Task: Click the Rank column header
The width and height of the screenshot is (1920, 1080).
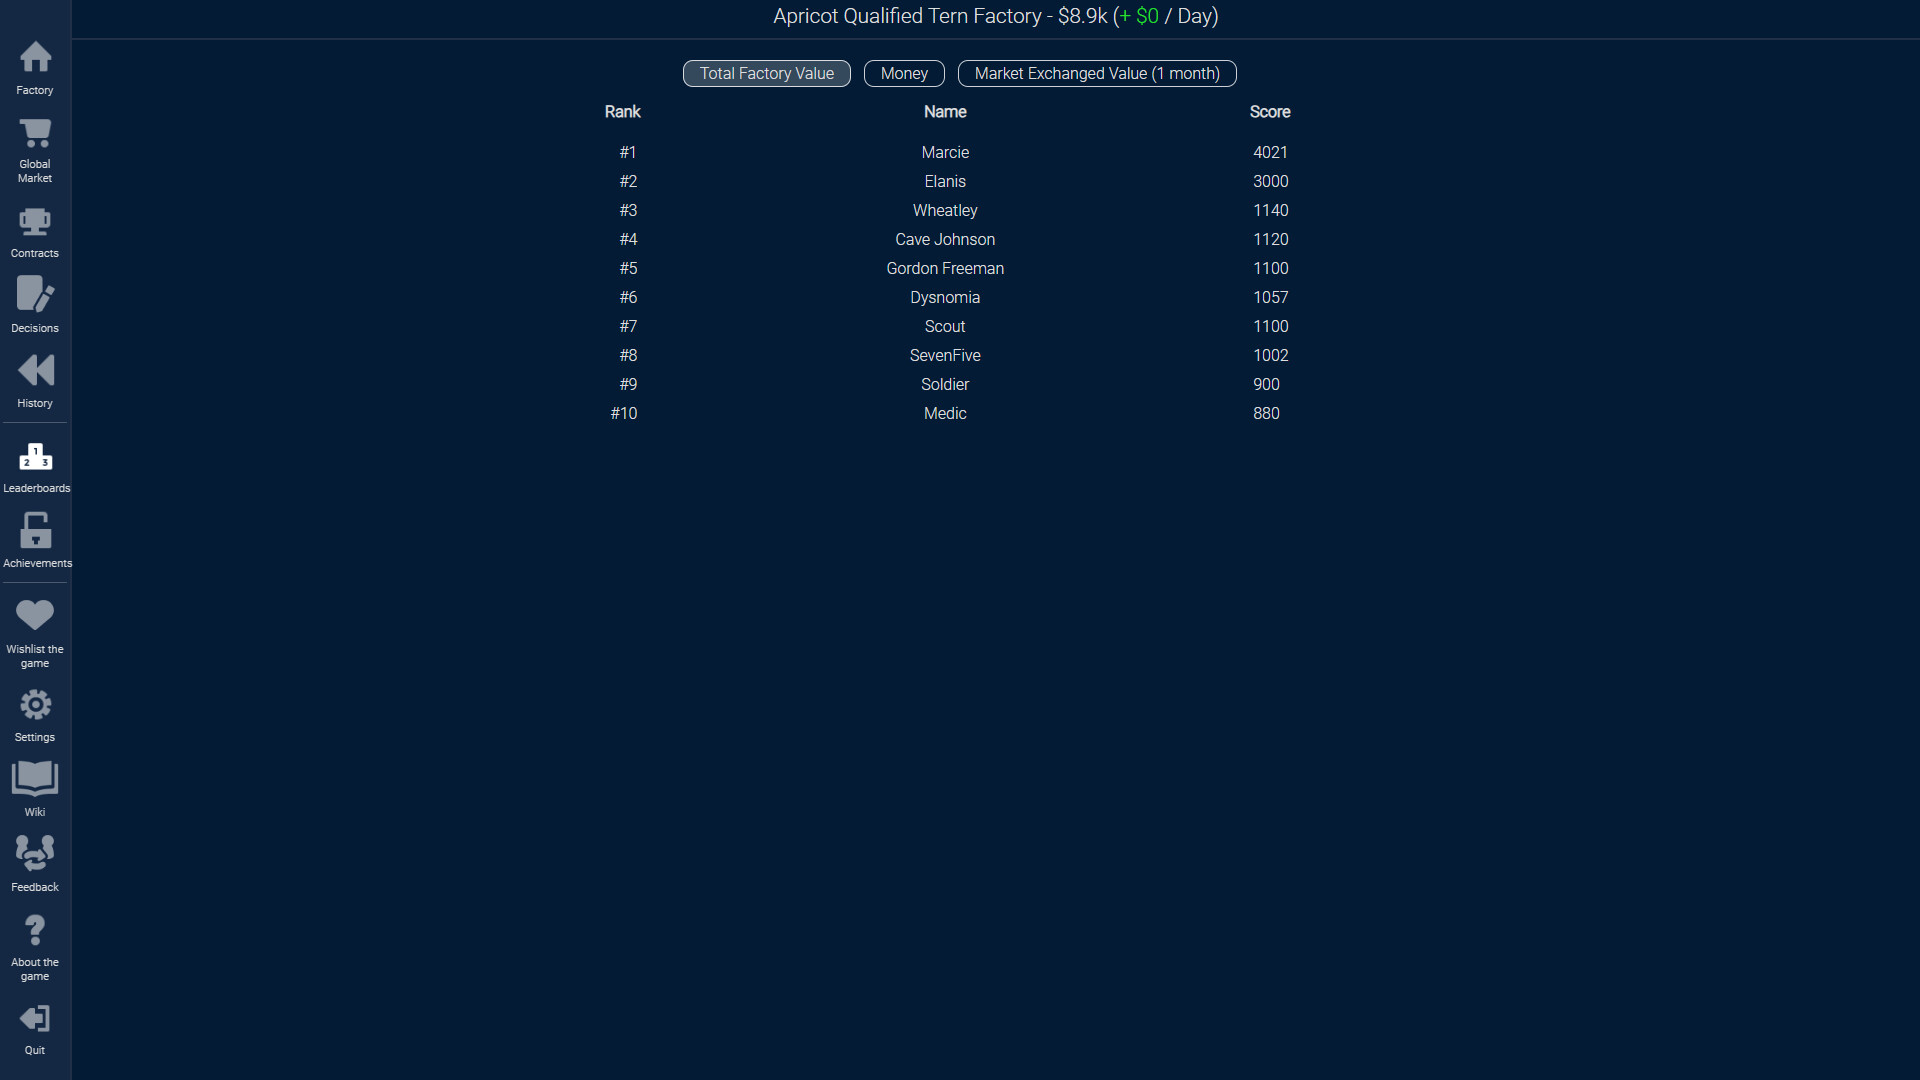Action: click(622, 112)
